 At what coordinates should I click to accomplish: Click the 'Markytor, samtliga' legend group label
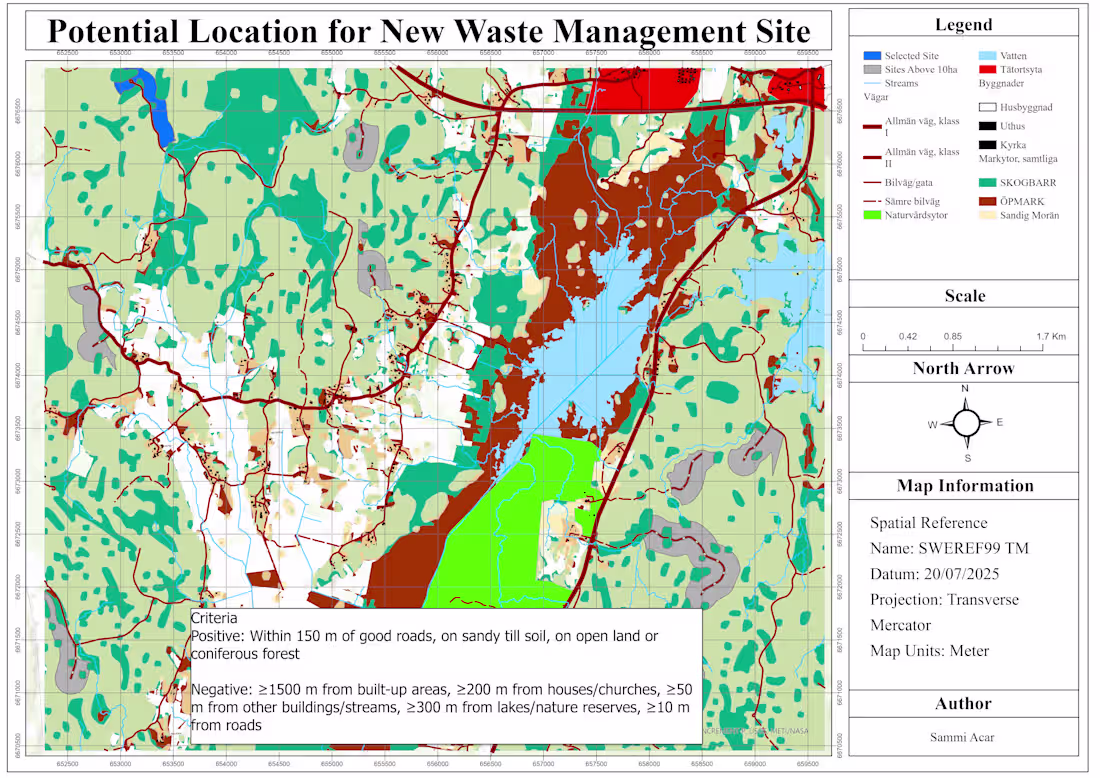click(1018, 159)
